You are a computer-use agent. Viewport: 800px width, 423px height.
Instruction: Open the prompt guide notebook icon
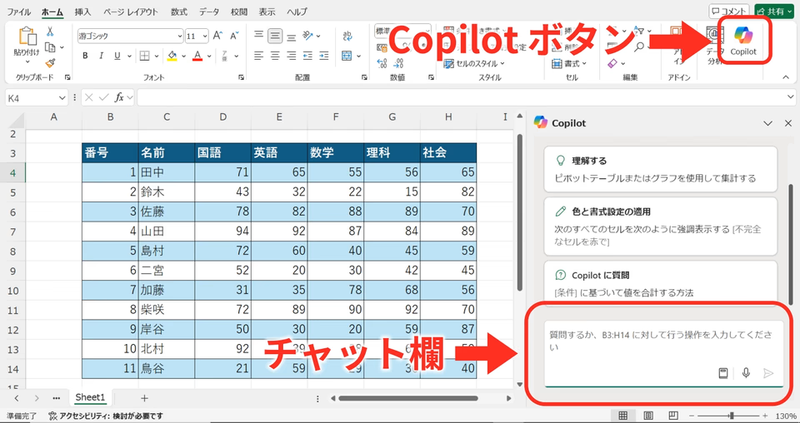723,373
